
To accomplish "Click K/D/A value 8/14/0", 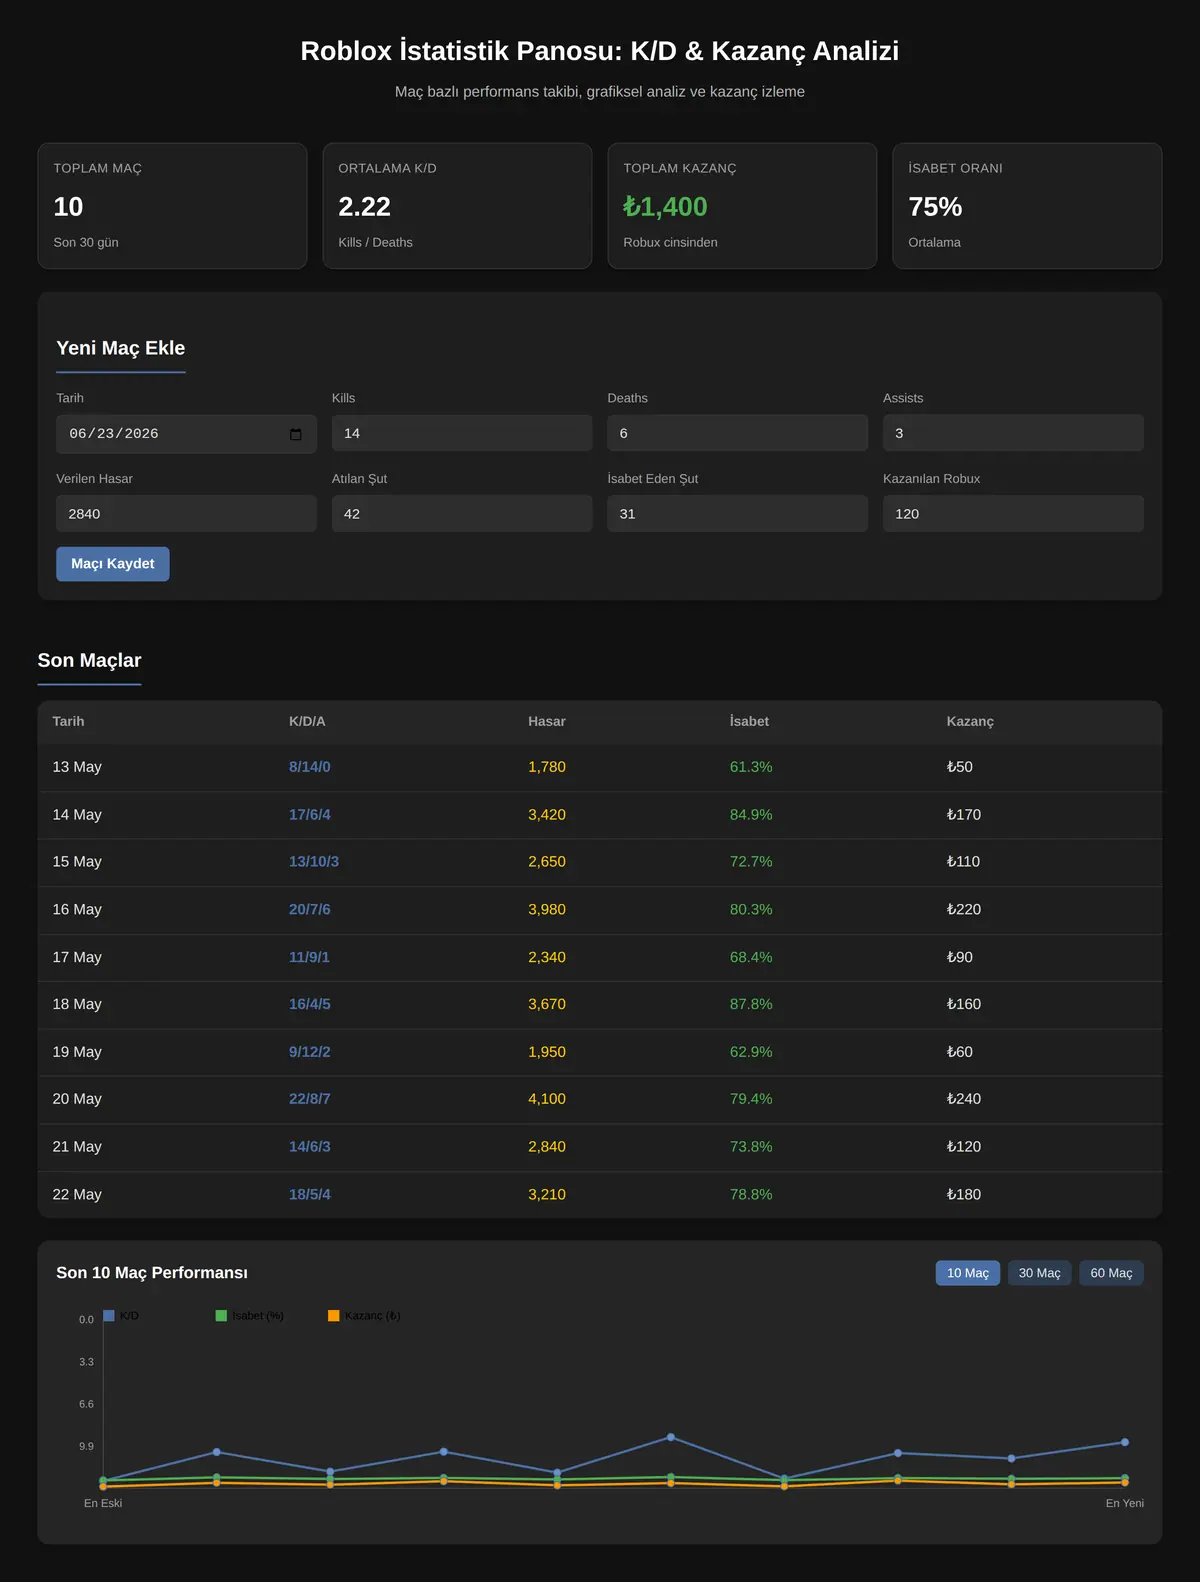I will click(x=310, y=767).
